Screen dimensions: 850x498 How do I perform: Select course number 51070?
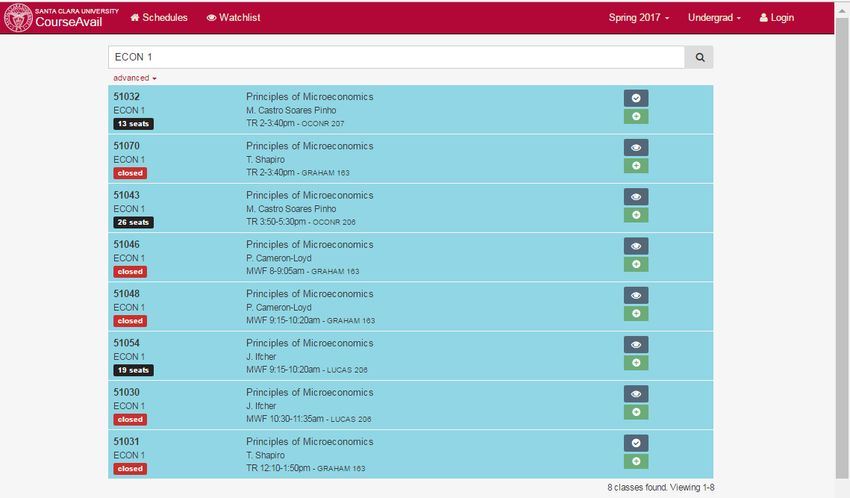click(126, 146)
